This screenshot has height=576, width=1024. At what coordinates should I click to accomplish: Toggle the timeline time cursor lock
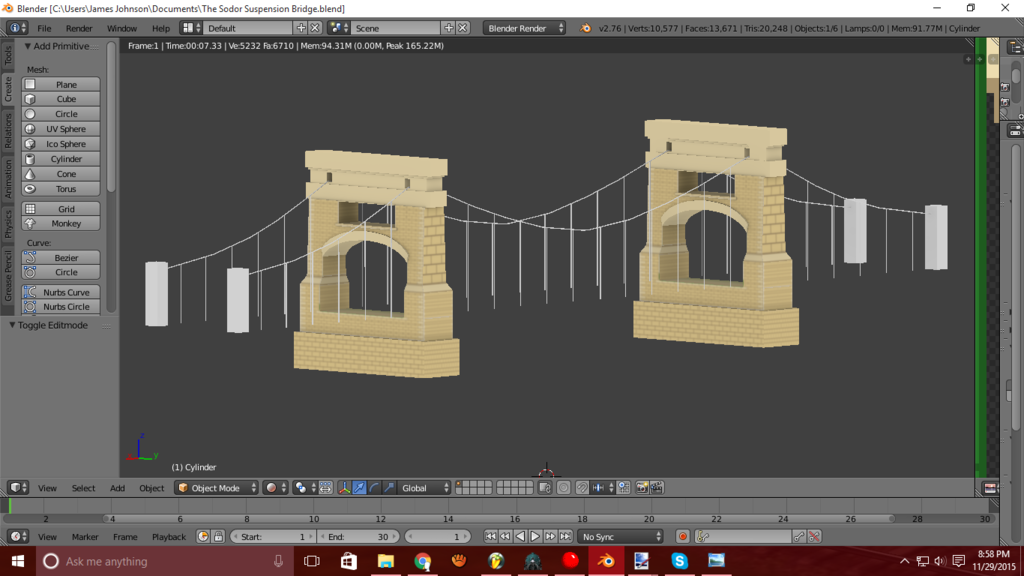pyautogui.click(x=218, y=537)
